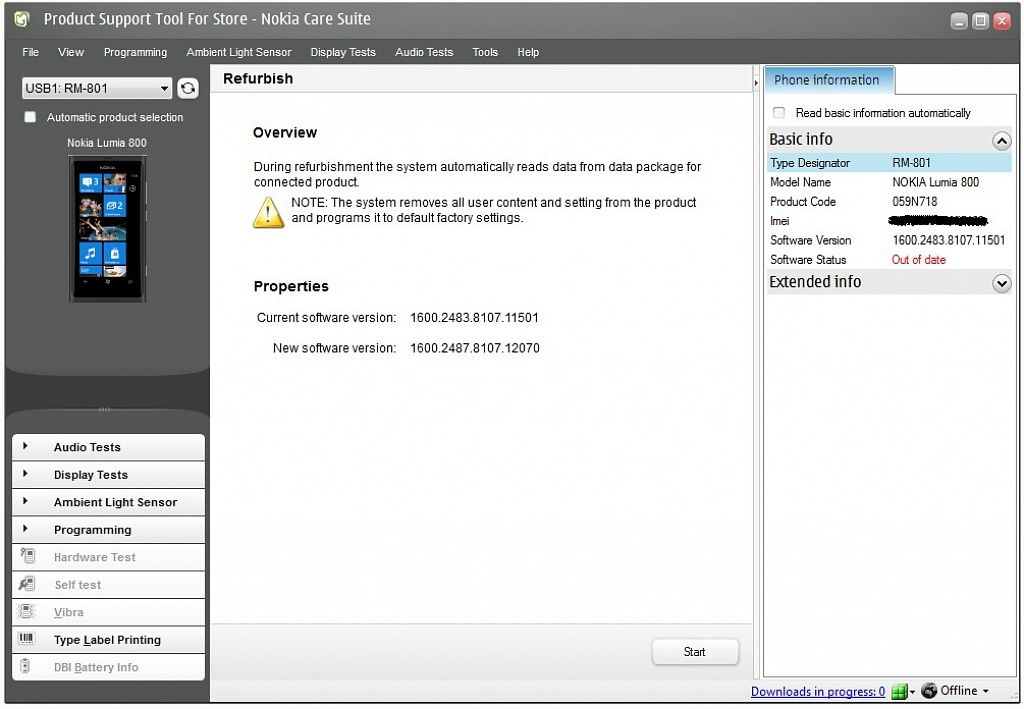Click the Nokia Care Suite title bar logo
The width and height of the screenshot is (1024, 709).
click(x=22, y=20)
